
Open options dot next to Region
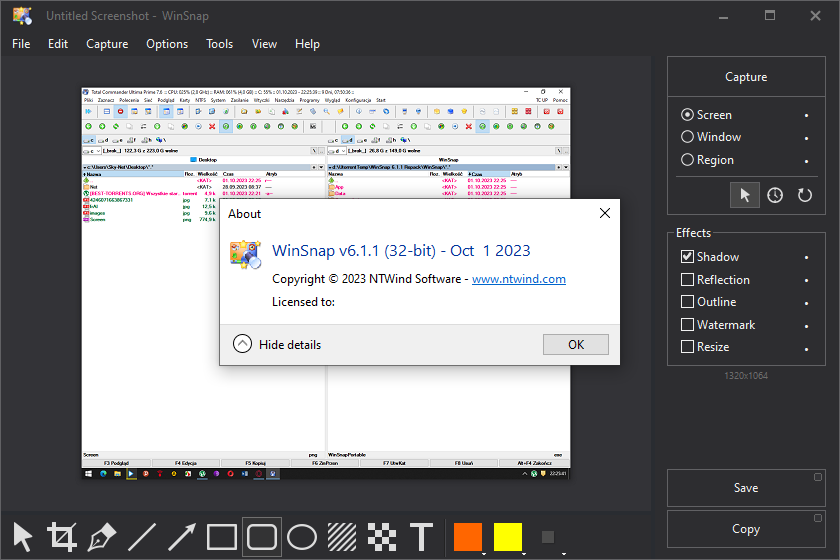tap(806, 161)
